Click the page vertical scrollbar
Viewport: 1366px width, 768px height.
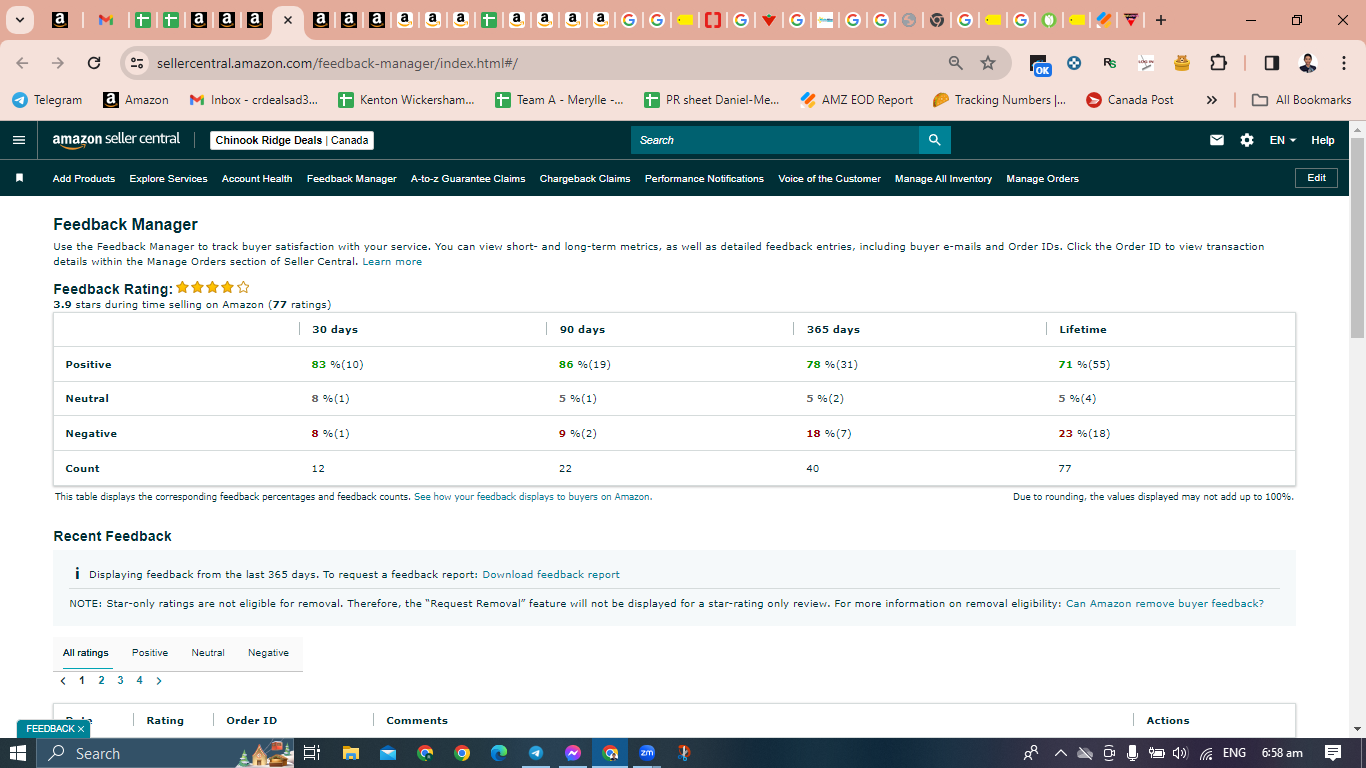click(1357, 238)
